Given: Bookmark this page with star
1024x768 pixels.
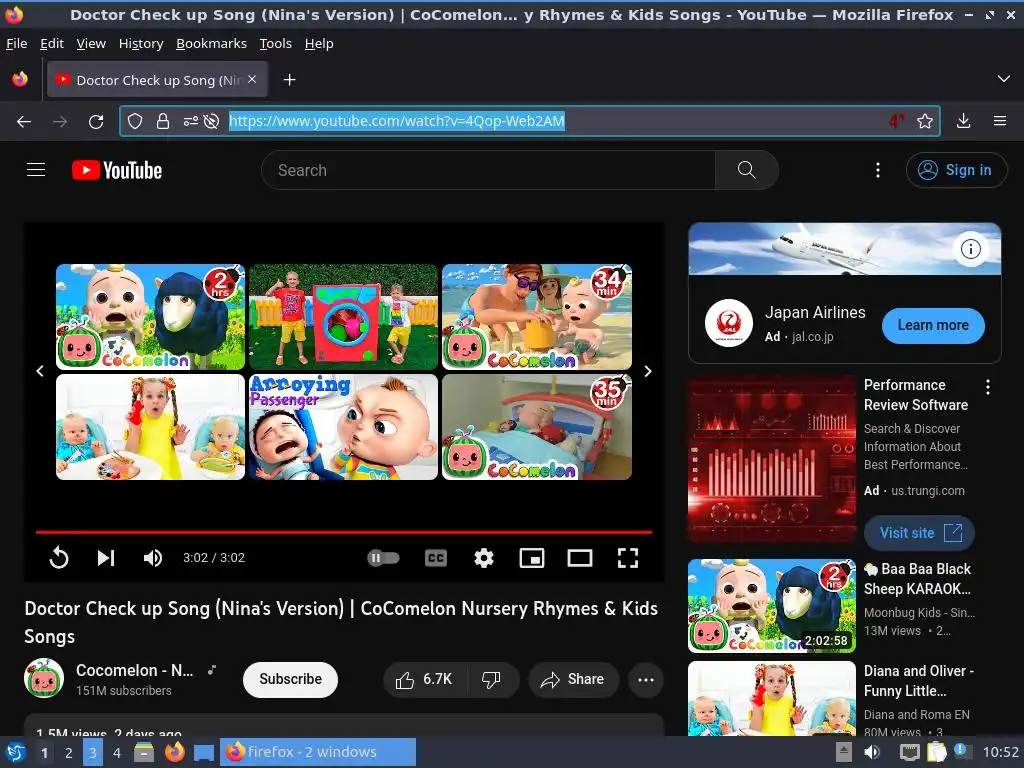Looking at the screenshot, I should pos(924,121).
